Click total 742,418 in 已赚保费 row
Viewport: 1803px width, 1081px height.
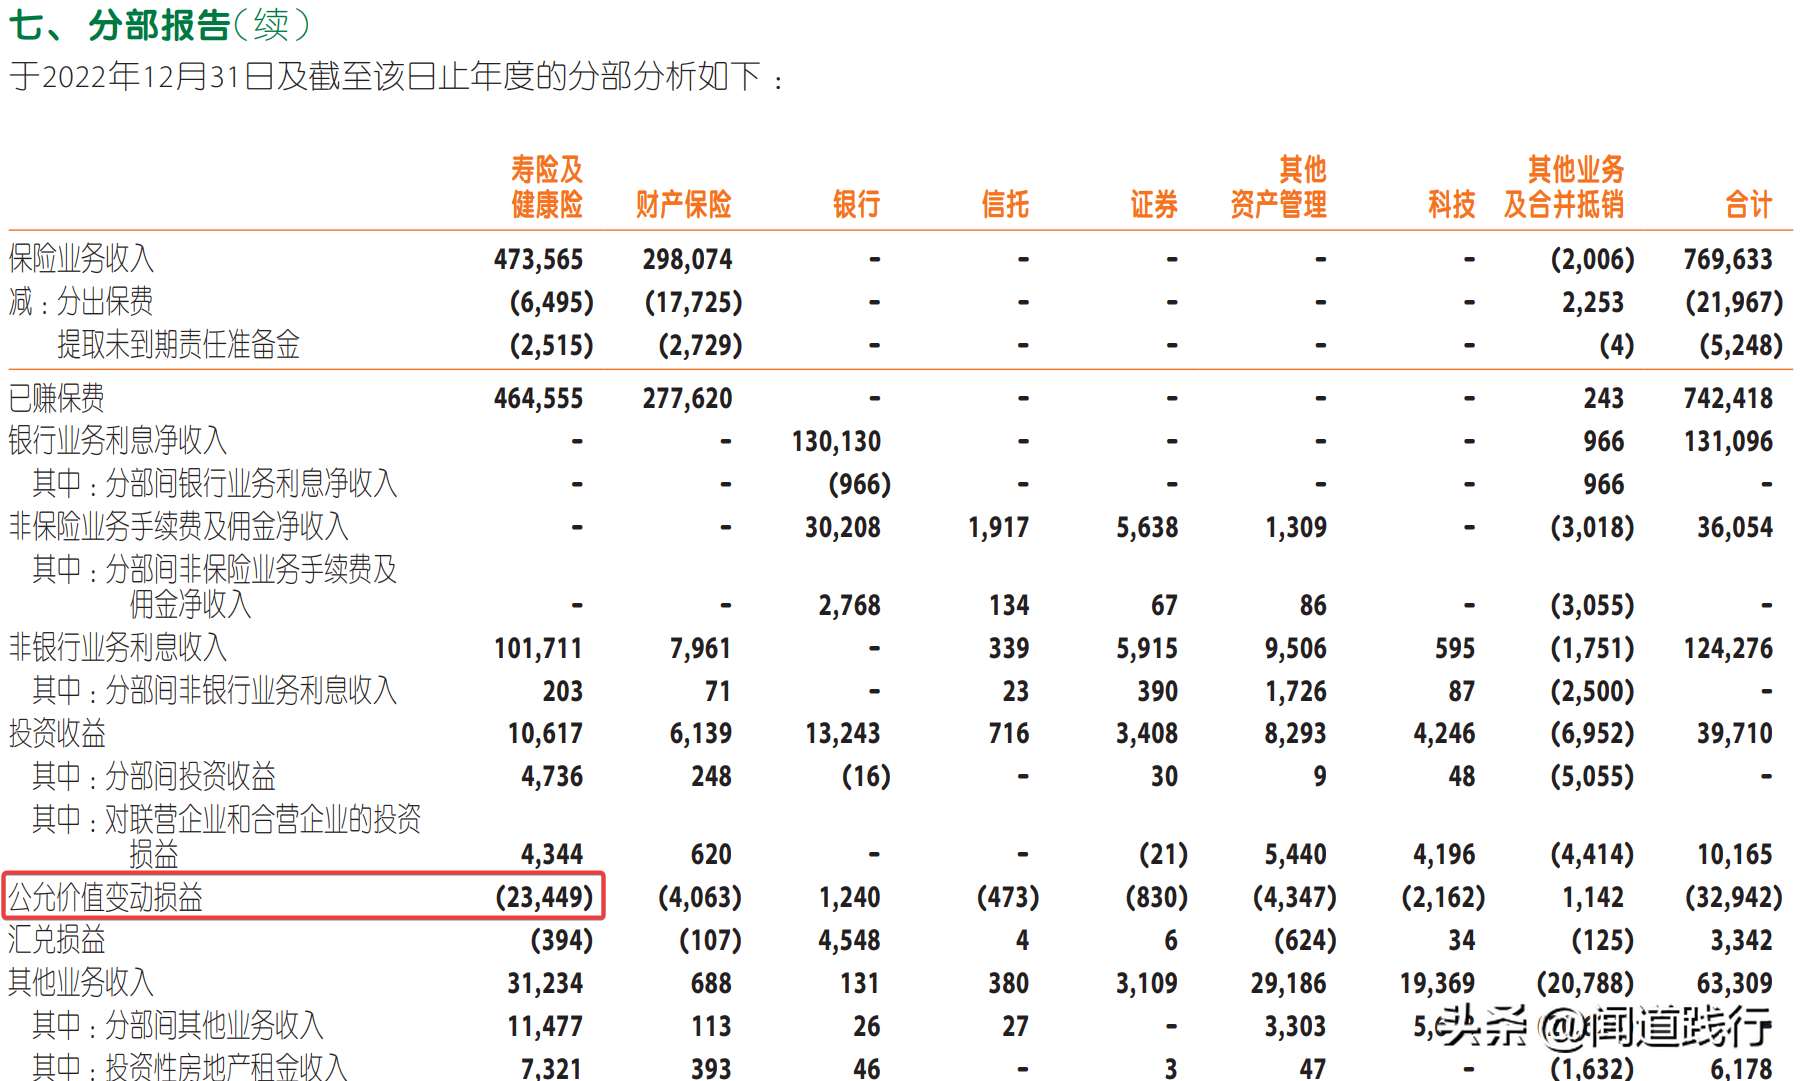point(1728,398)
